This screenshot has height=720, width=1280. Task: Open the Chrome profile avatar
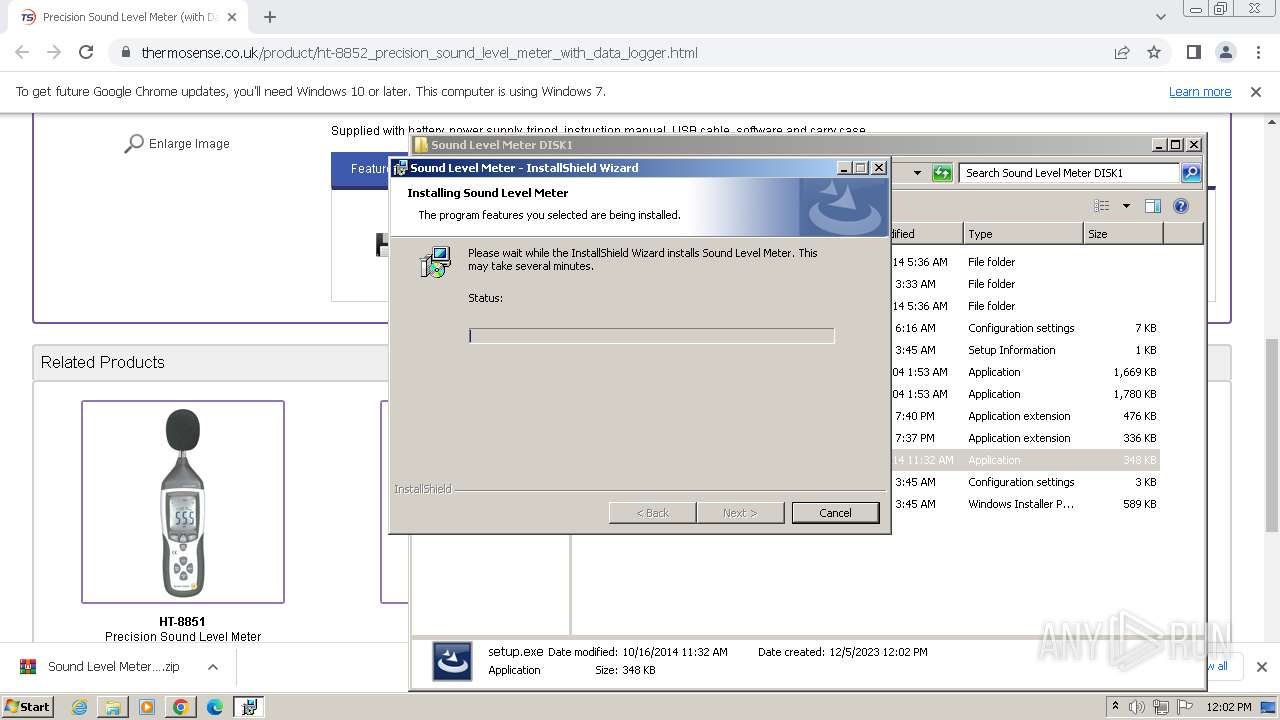1226,53
